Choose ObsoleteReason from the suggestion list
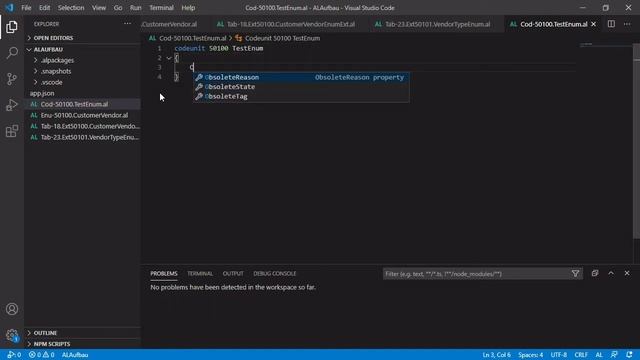The height and width of the screenshot is (360, 640). [x=301, y=77]
